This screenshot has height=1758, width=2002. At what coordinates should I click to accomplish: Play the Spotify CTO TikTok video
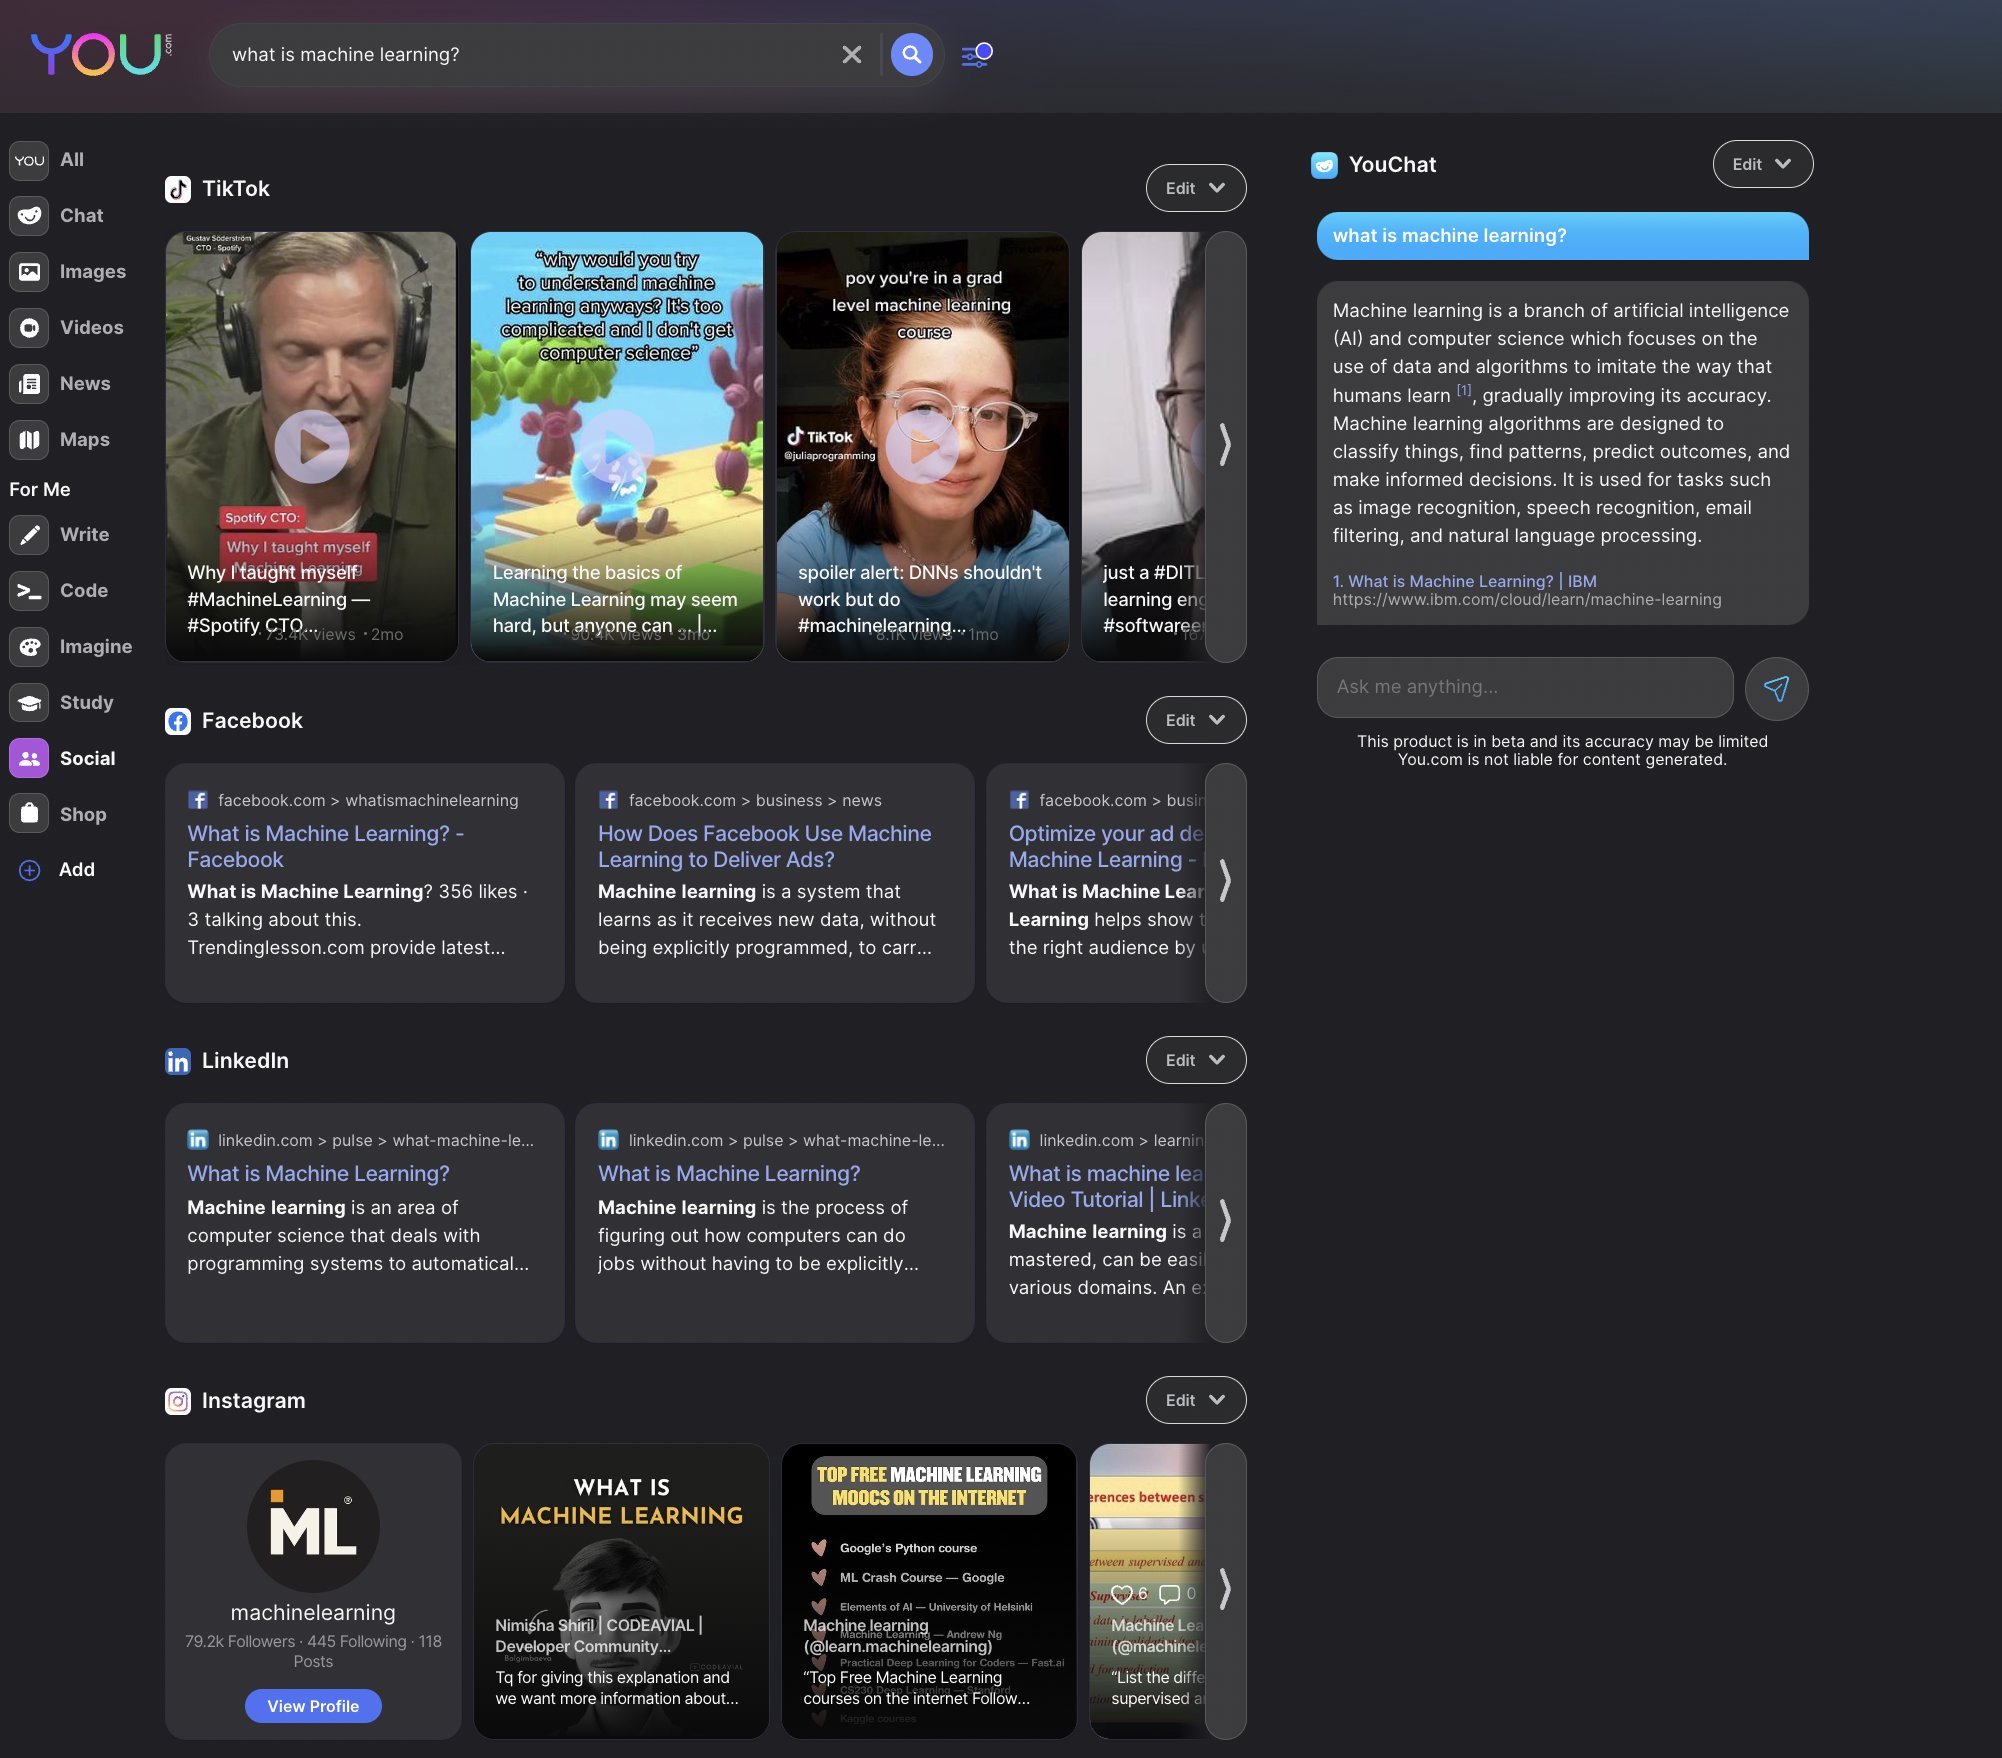[x=311, y=446]
